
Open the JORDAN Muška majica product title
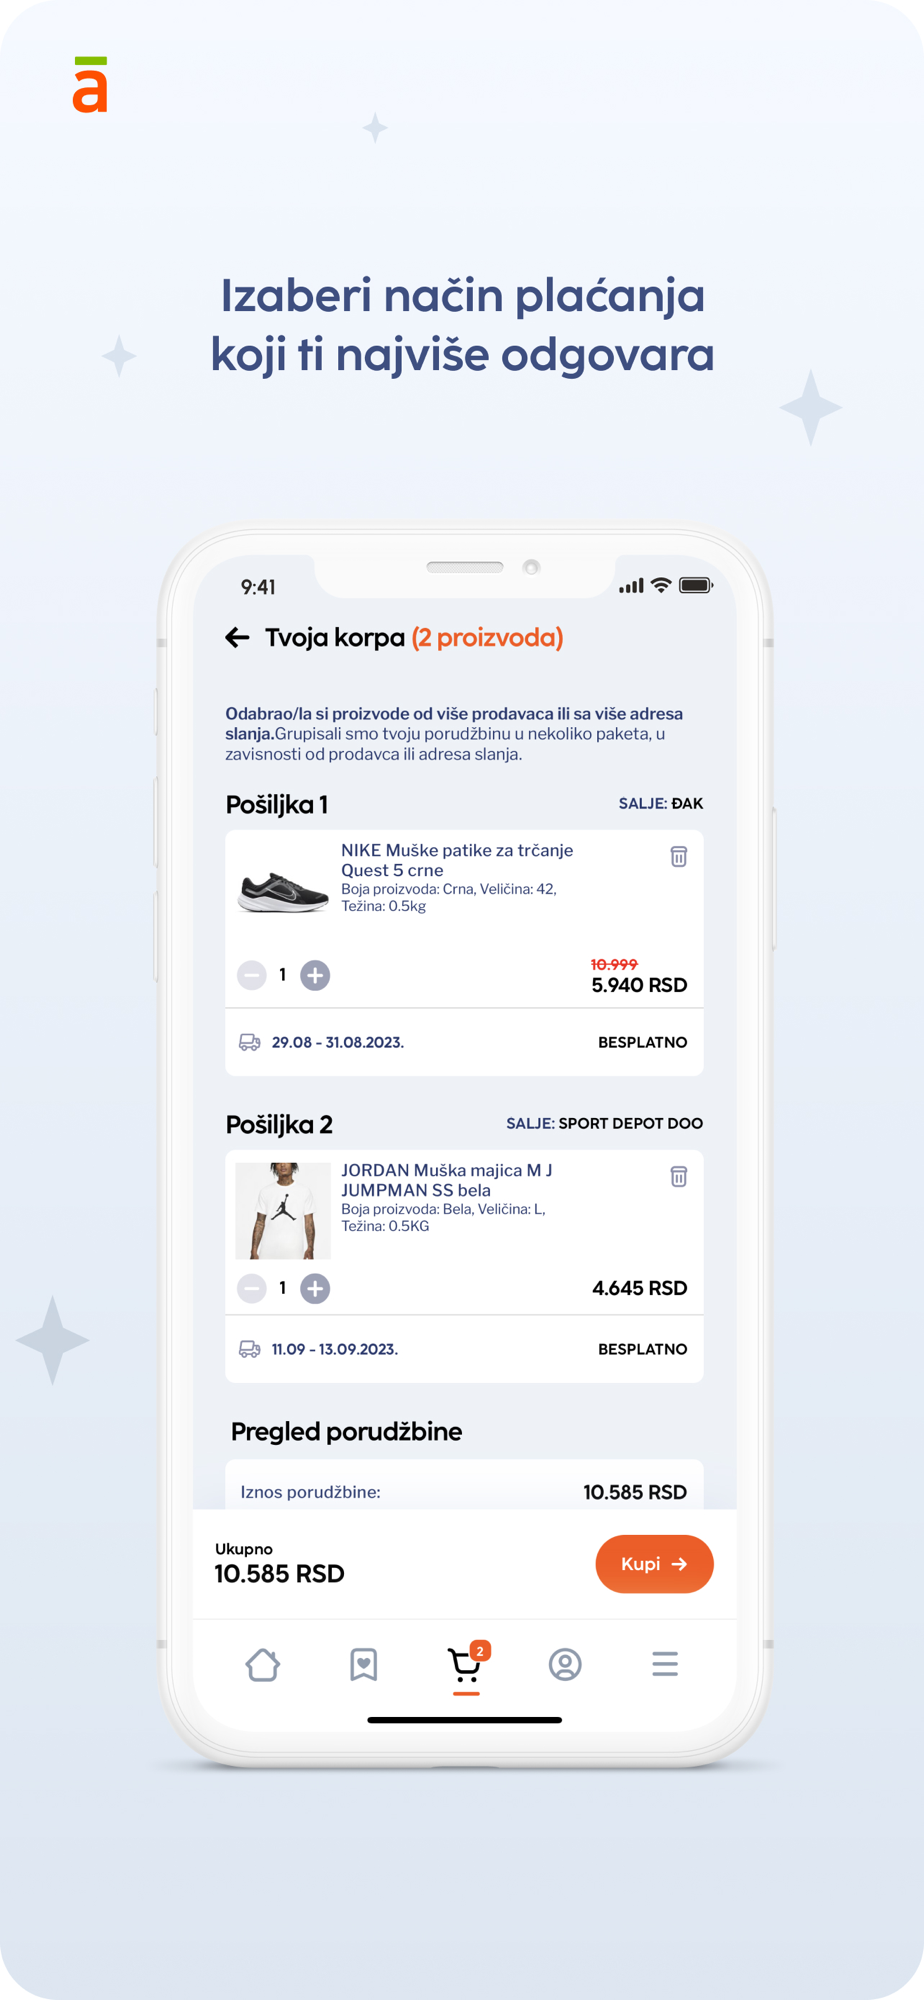447,1180
